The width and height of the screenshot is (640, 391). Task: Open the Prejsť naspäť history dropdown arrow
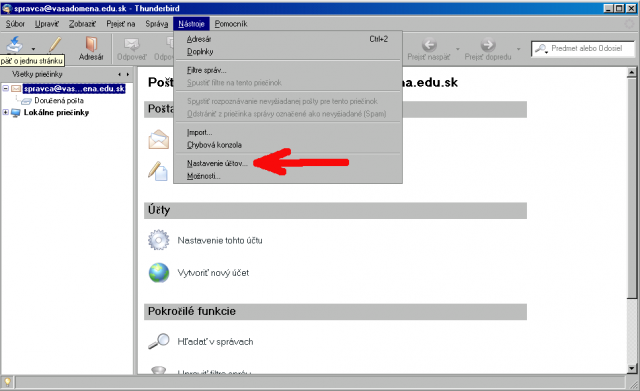point(458,49)
